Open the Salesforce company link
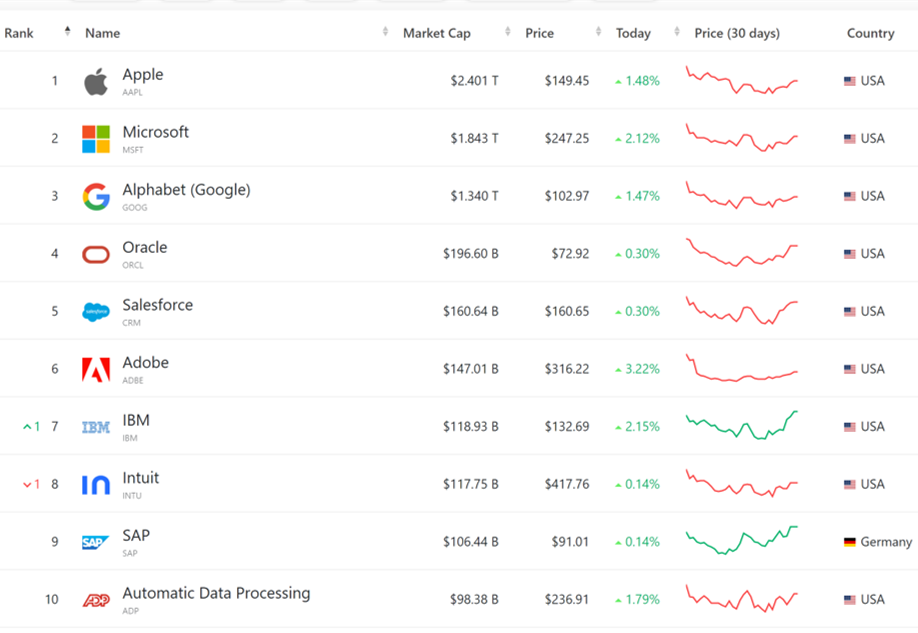 point(157,304)
